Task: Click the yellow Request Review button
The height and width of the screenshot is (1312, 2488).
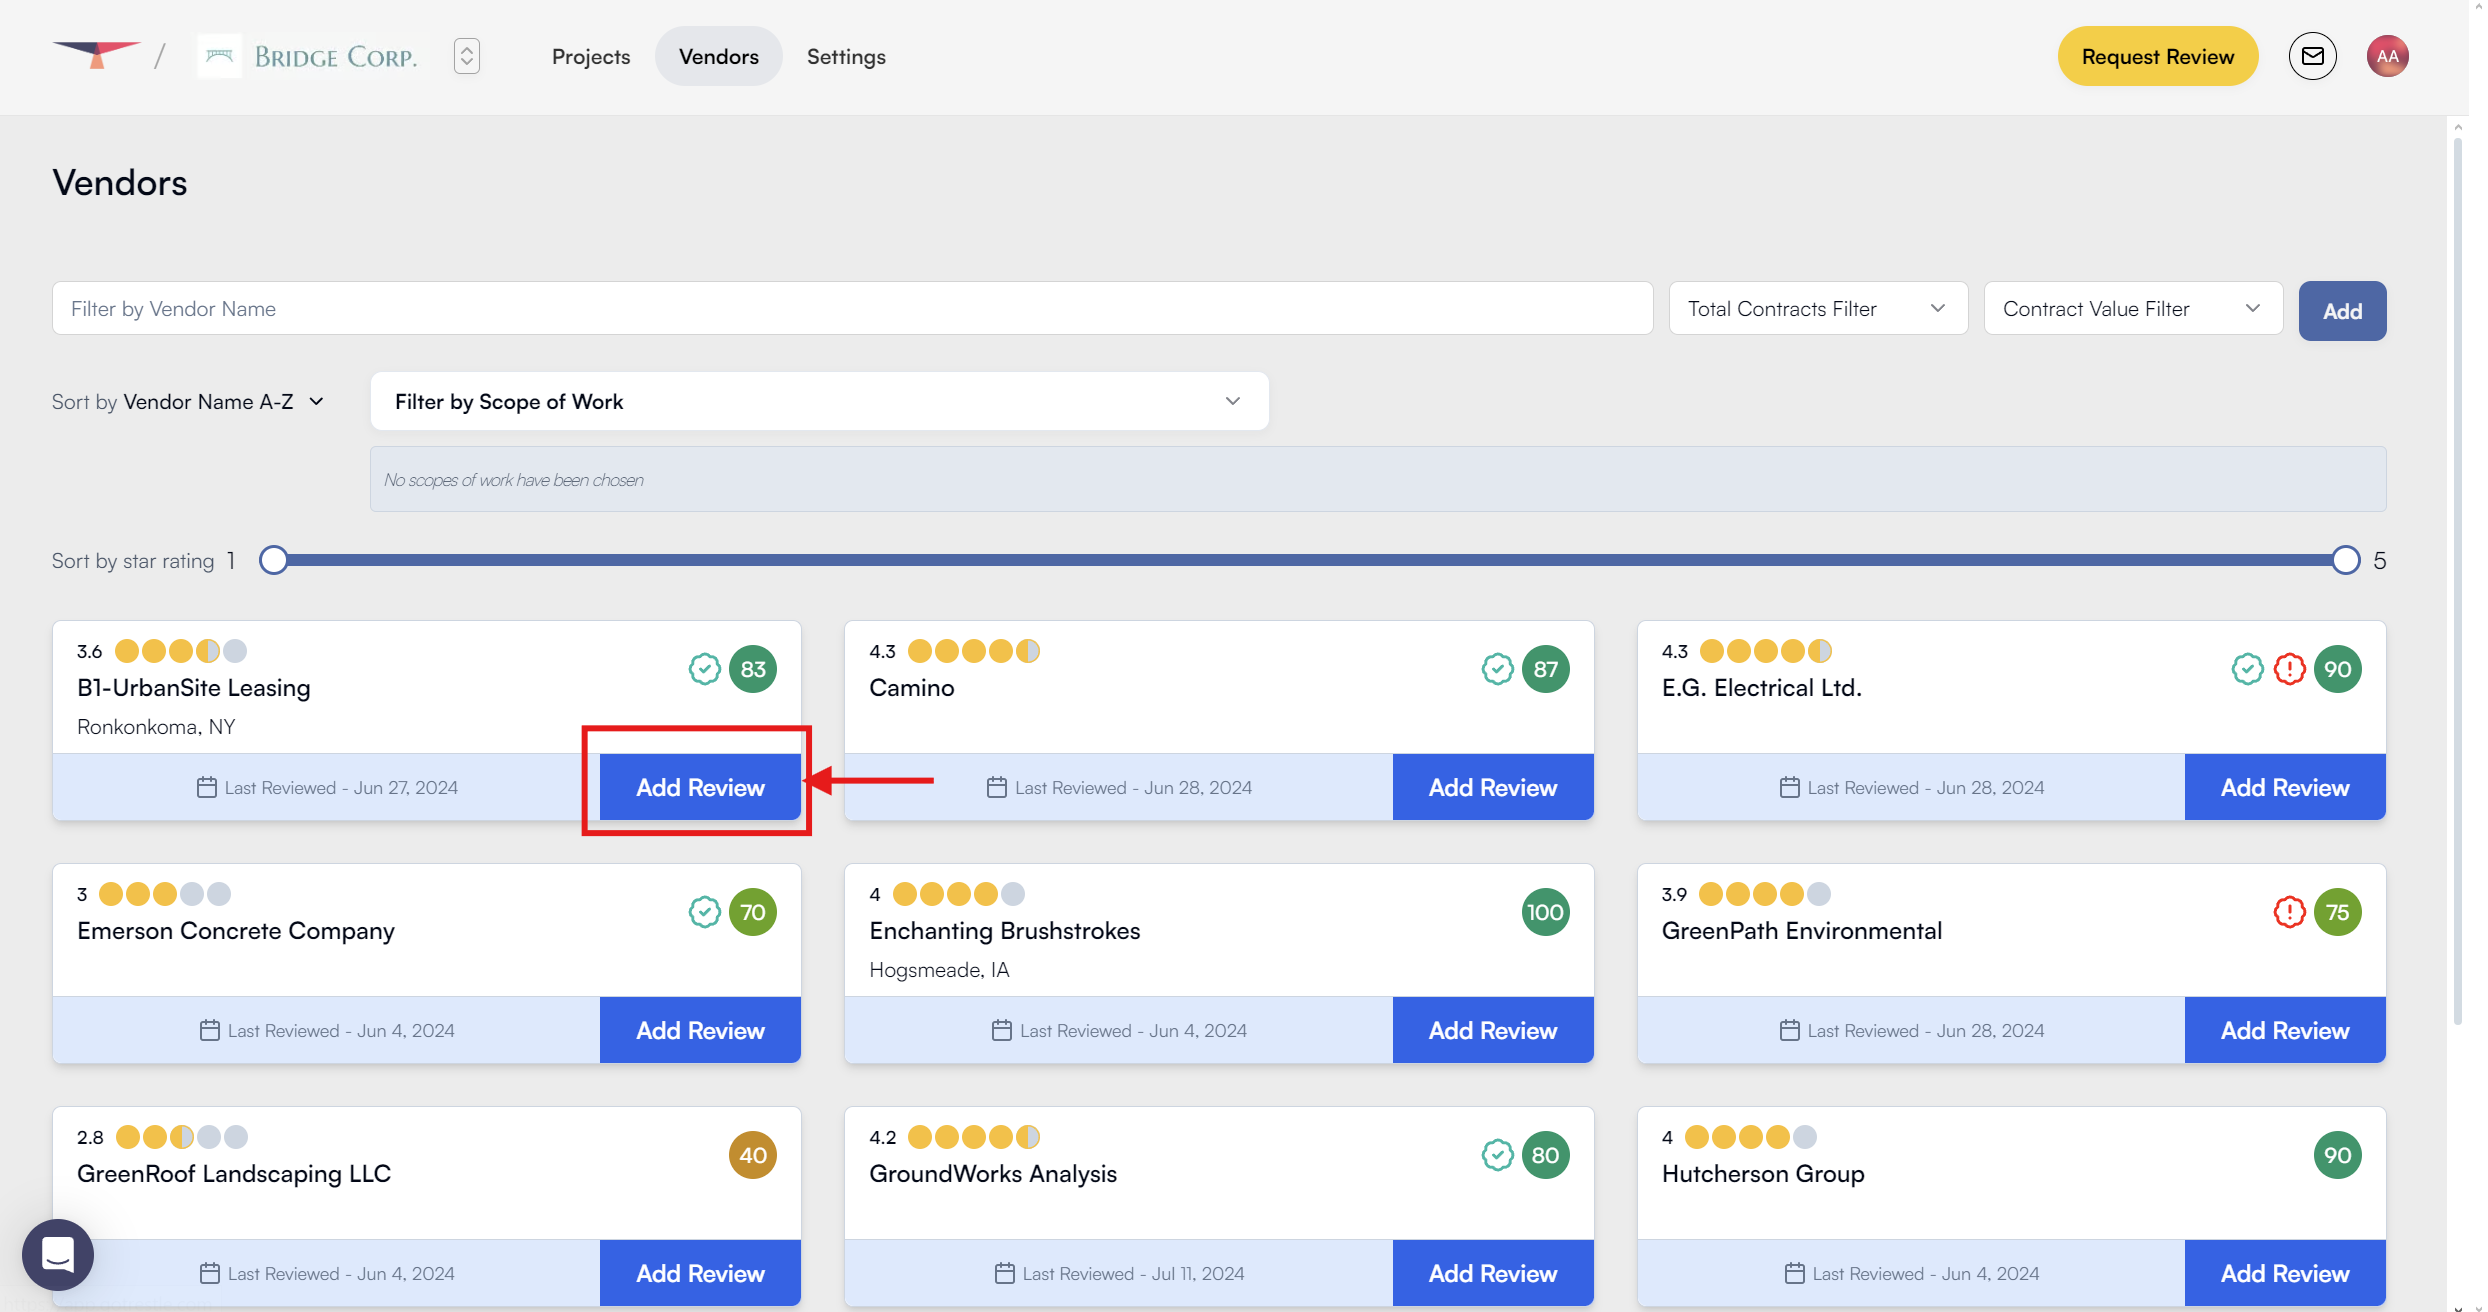Action: click(x=2157, y=57)
